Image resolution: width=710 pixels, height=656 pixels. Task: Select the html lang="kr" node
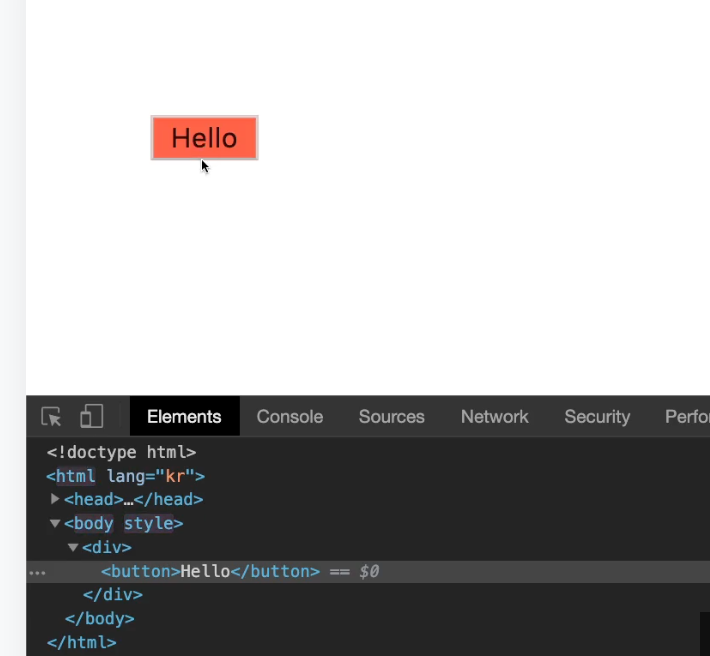click(125, 476)
